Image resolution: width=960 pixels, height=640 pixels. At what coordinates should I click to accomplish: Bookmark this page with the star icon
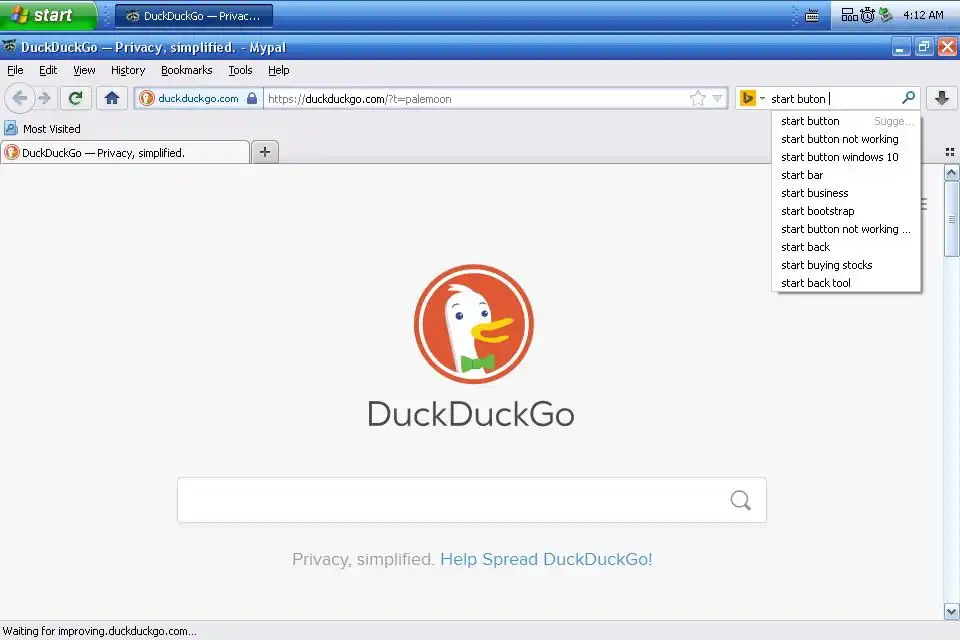click(697, 98)
